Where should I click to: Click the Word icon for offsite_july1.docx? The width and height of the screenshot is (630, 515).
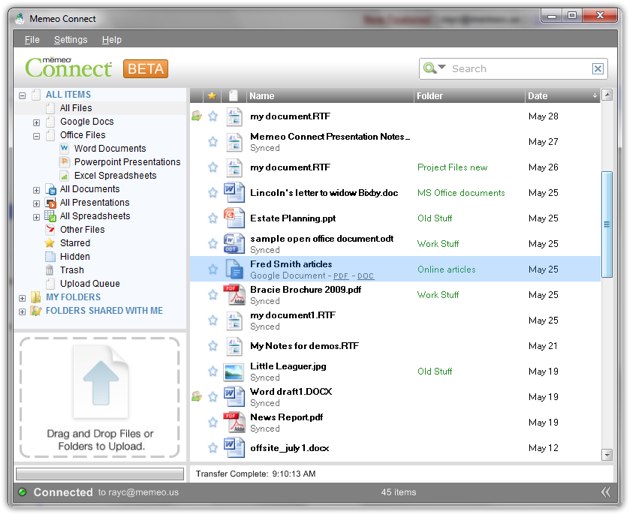(x=234, y=448)
